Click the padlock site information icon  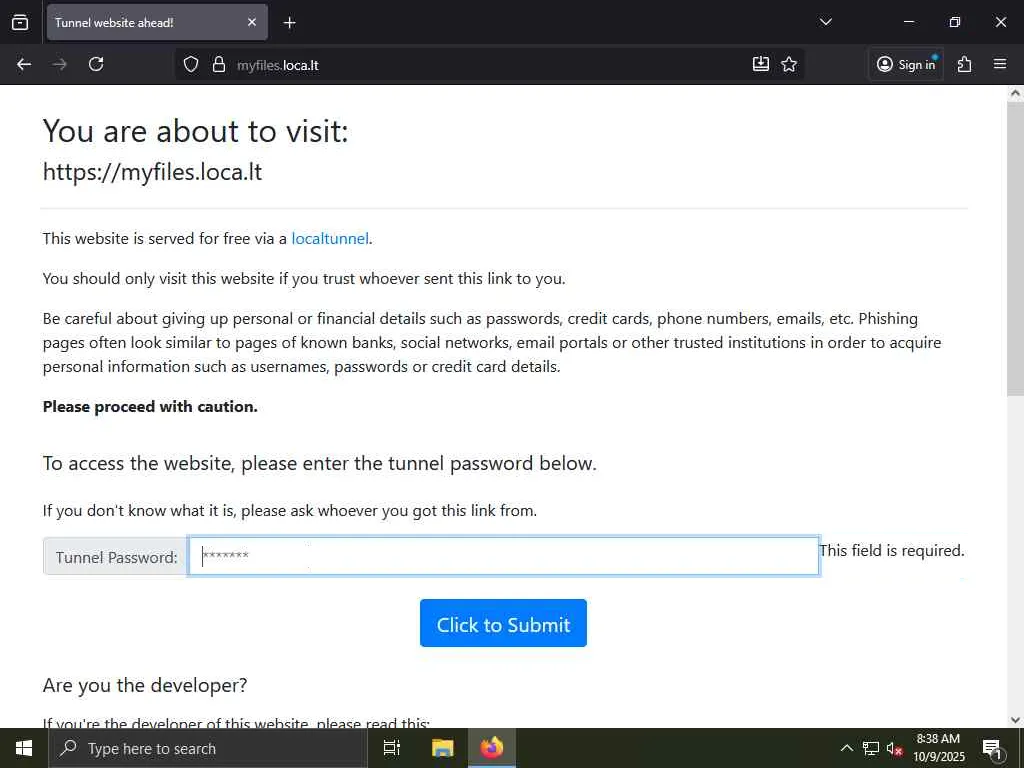(x=219, y=65)
